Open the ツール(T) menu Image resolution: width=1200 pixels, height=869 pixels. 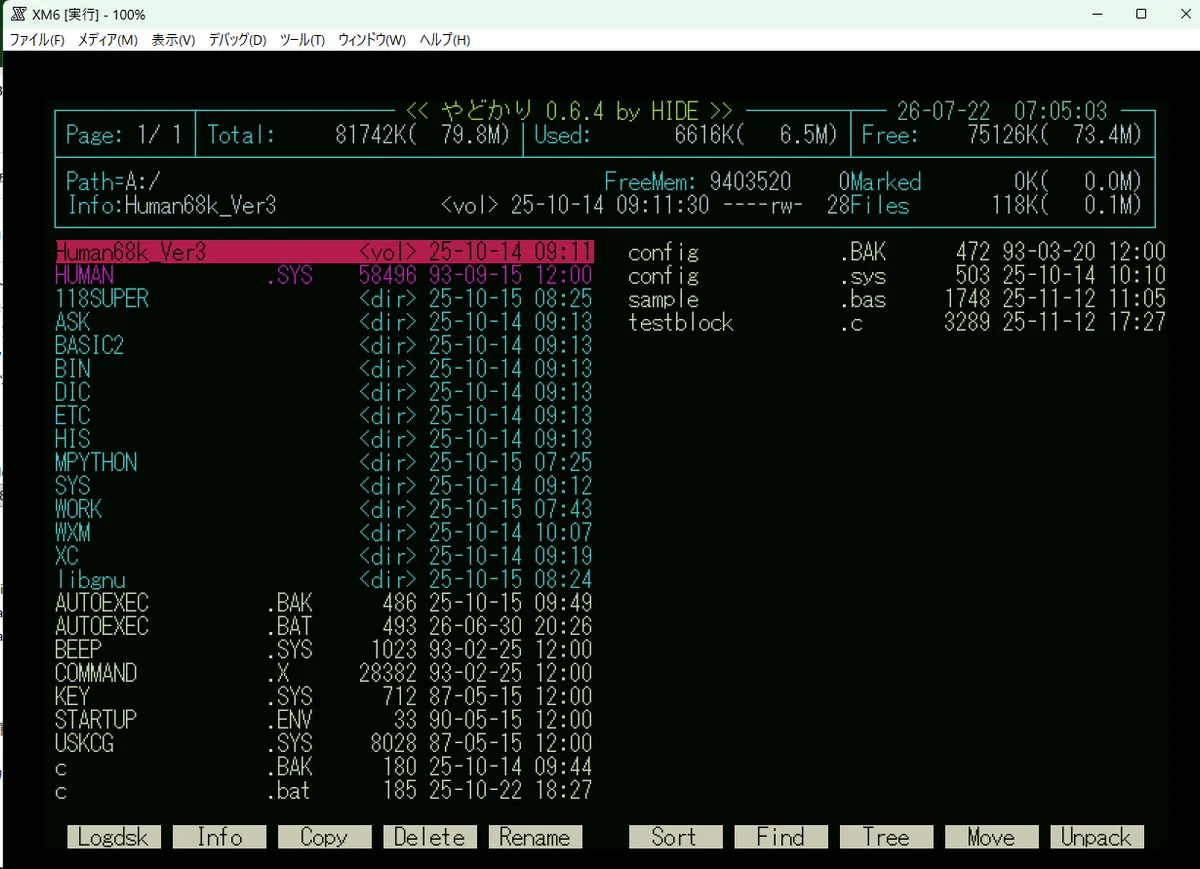[x=302, y=40]
